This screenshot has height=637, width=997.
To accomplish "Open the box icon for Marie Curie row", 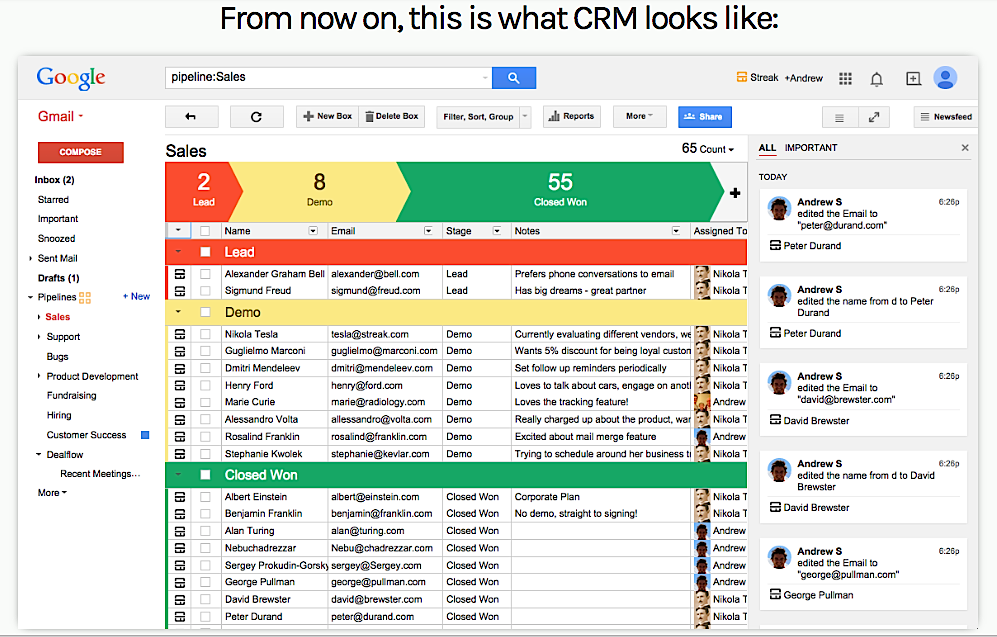I will coord(180,402).
